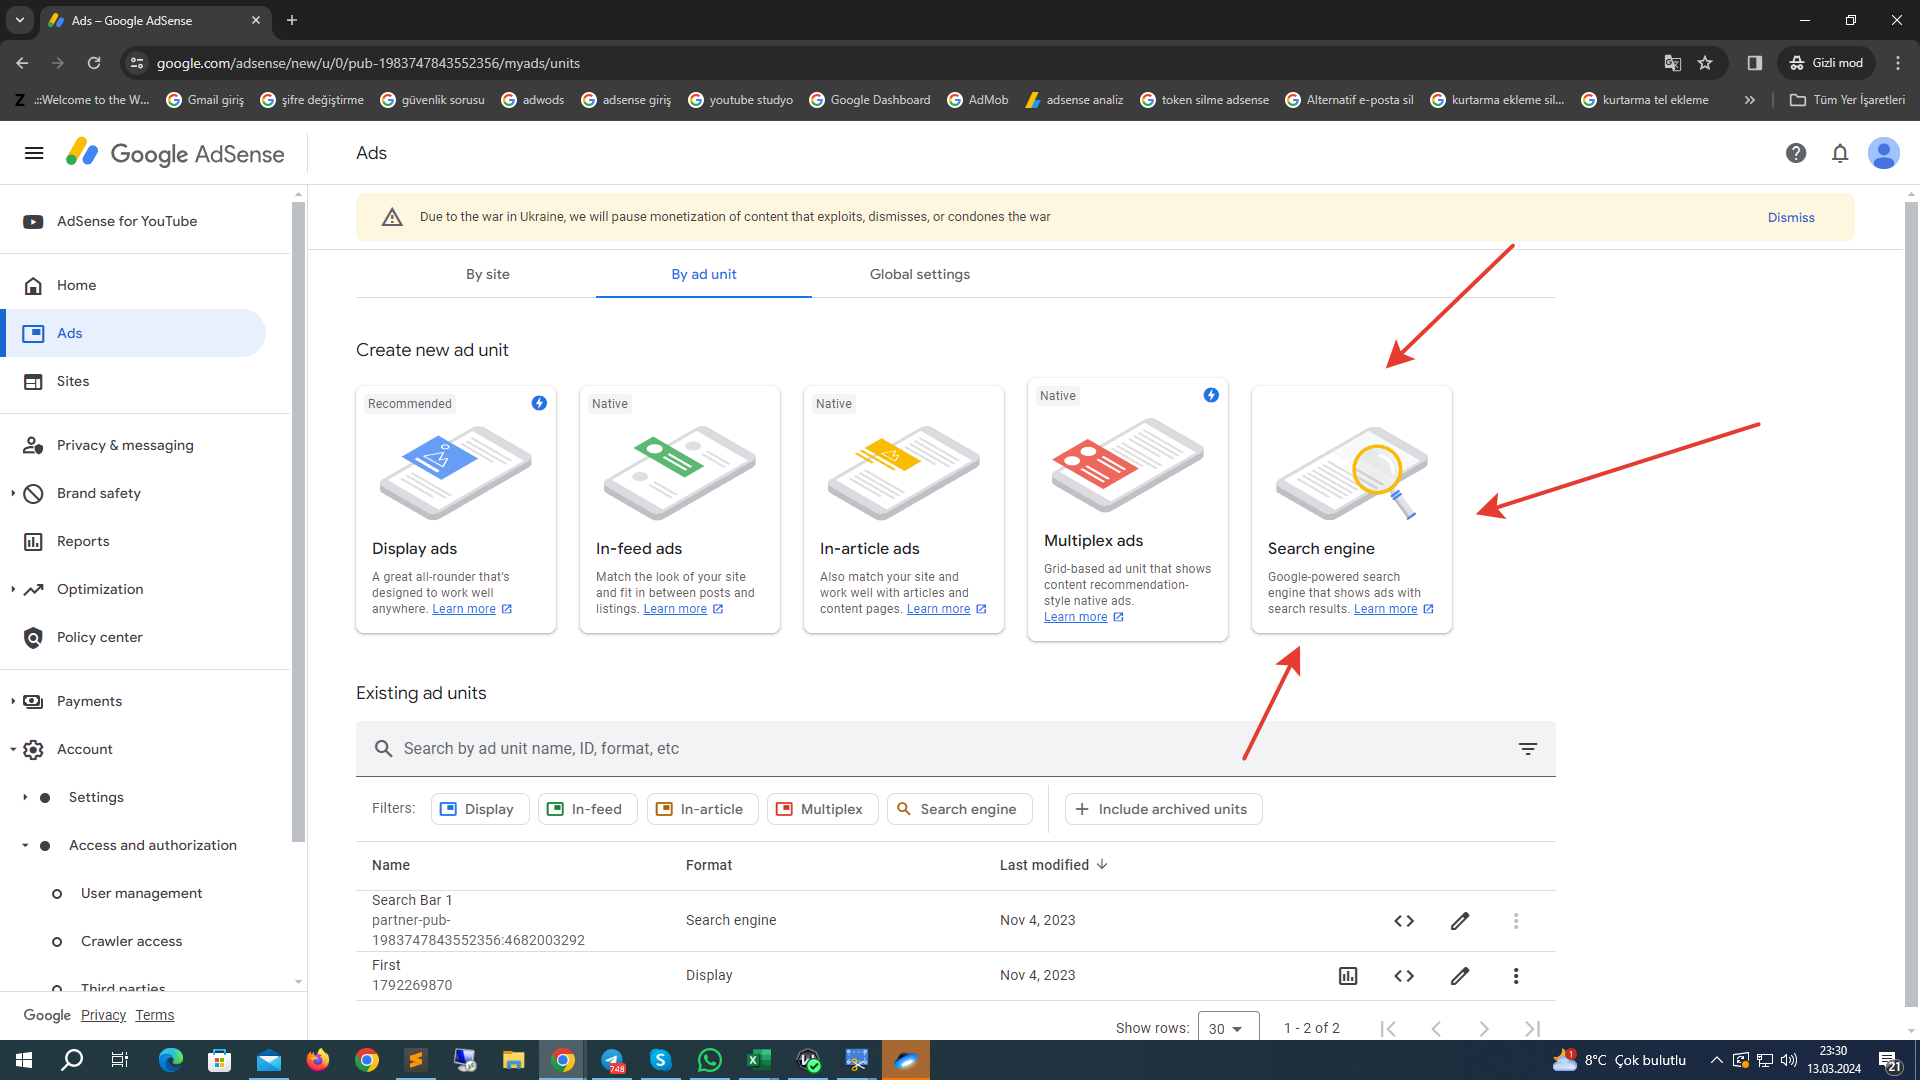Open Firefox from the taskbar
Viewport: 1920px width, 1080px height.
click(318, 1060)
